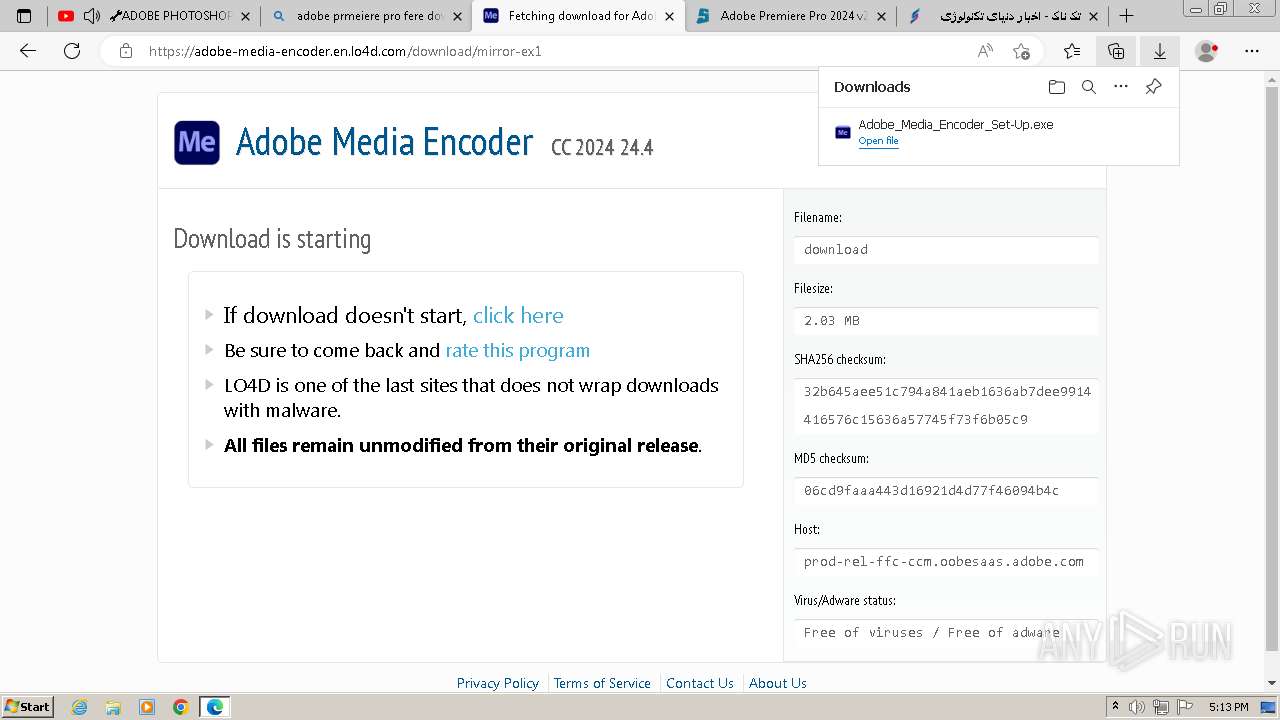Open Collections icon in toolbar
The image size is (1280, 720).
click(1116, 51)
